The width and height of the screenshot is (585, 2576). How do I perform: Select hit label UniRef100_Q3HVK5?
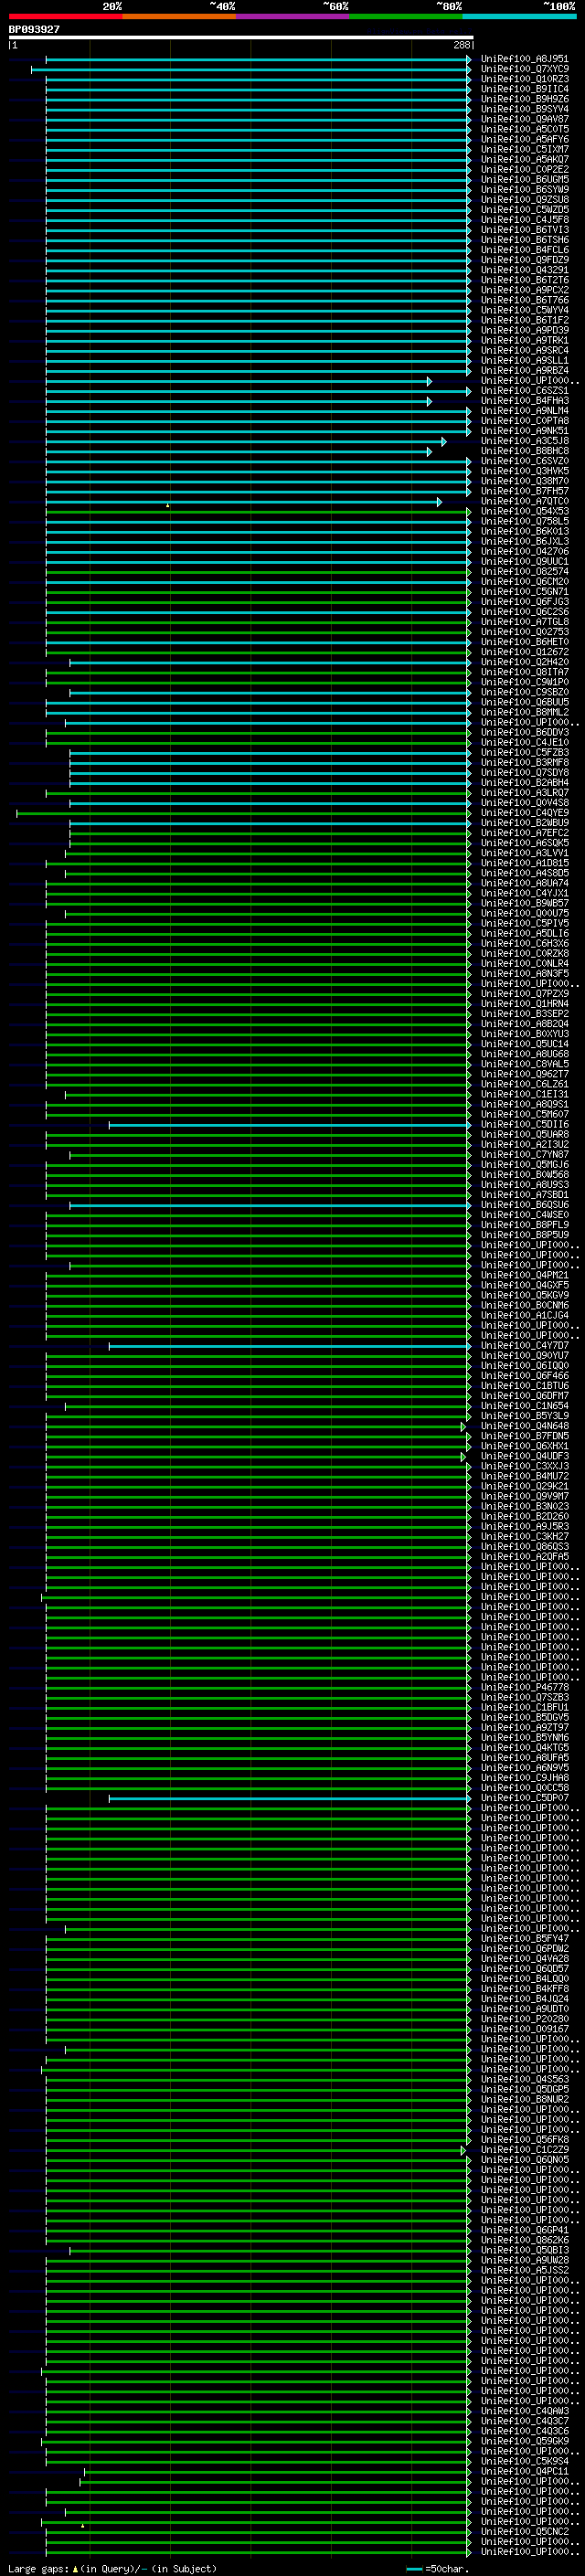(x=525, y=471)
